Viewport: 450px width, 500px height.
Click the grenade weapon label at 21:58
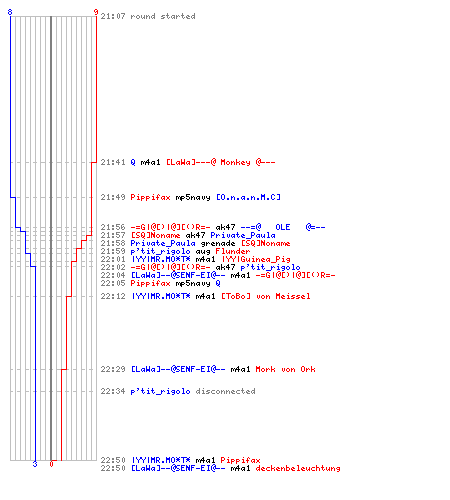pyautogui.click(x=218, y=243)
